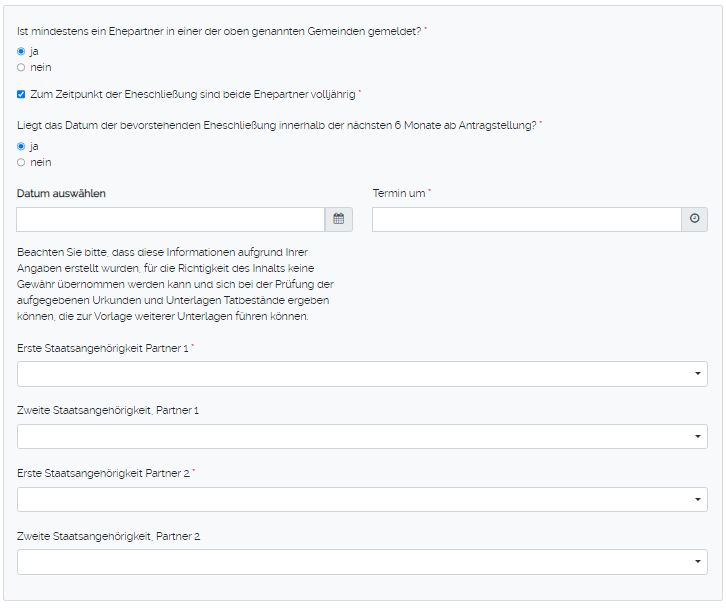Select 'nein' for Ehepartner gemeldet question
The height and width of the screenshot is (608, 726).
pos(21,67)
